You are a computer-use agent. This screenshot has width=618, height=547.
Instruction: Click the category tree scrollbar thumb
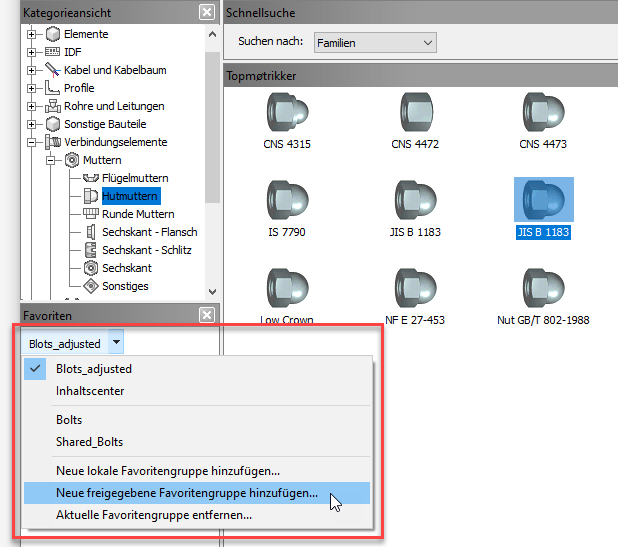click(x=212, y=127)
